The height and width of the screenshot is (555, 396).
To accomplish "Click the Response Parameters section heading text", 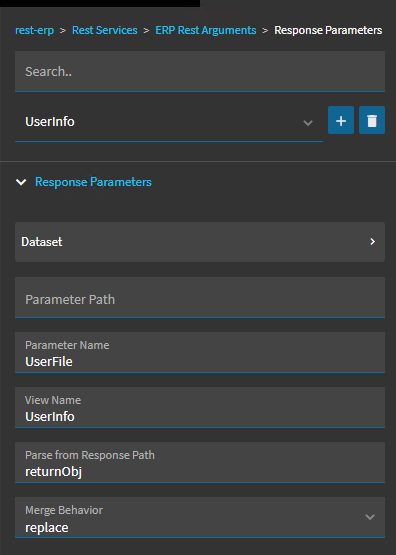I will [x=93, y=182].
